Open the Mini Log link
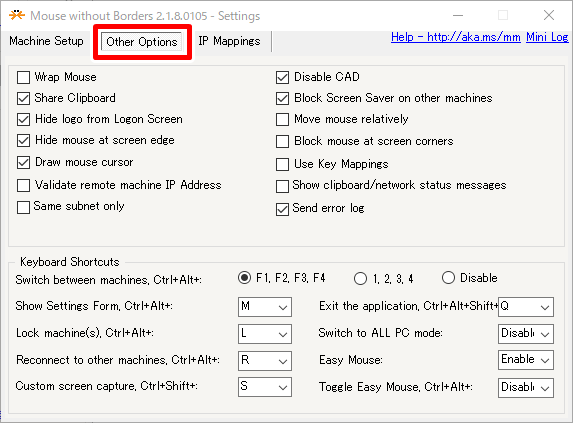This screenshot has width=573, height=423. (547, 37)
